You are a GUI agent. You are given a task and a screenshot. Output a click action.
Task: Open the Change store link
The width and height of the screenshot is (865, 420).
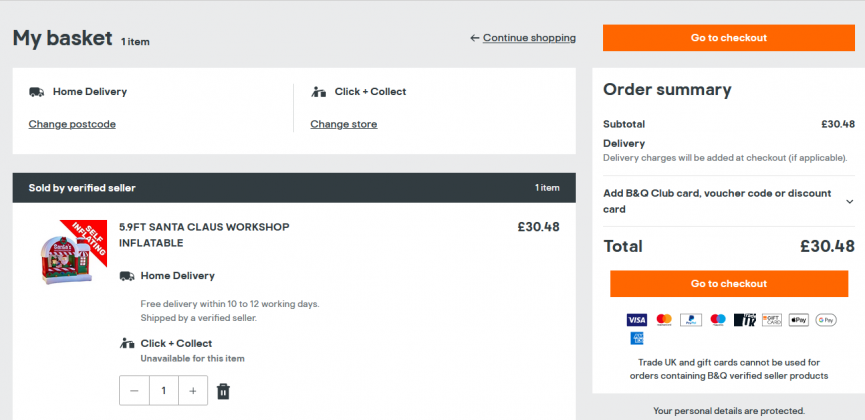(x=343, y=124)
